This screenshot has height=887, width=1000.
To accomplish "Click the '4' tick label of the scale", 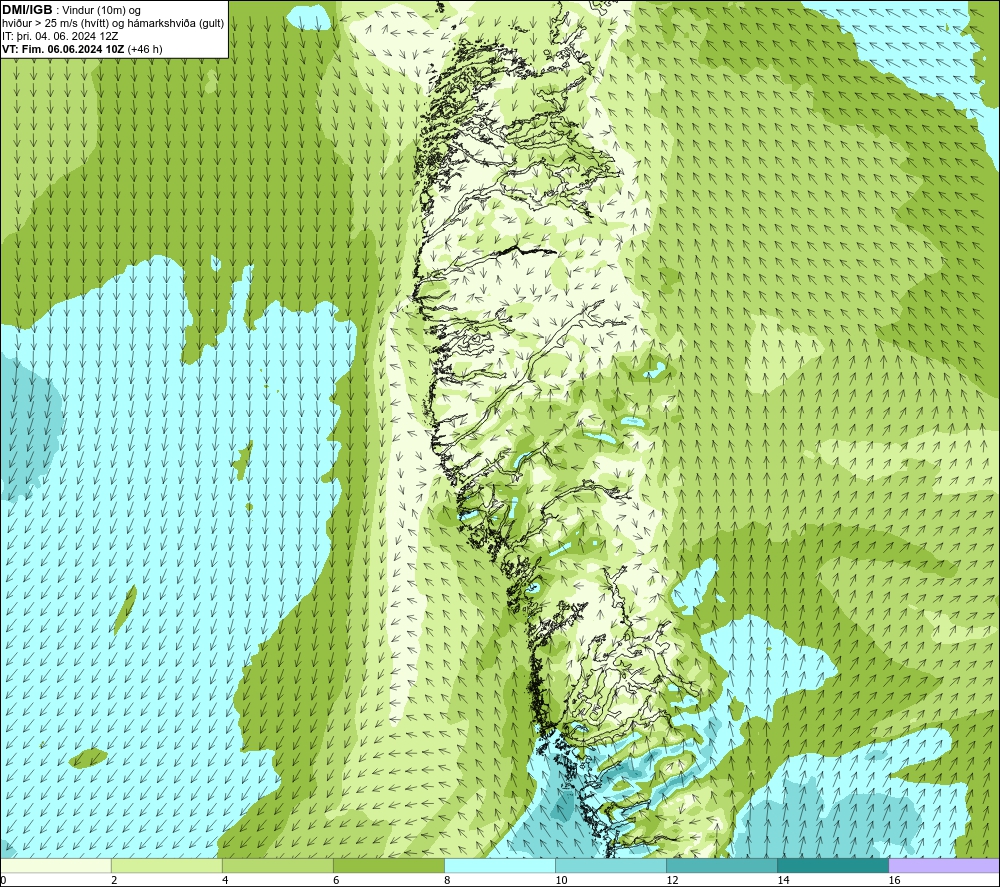I will (224, 881).
